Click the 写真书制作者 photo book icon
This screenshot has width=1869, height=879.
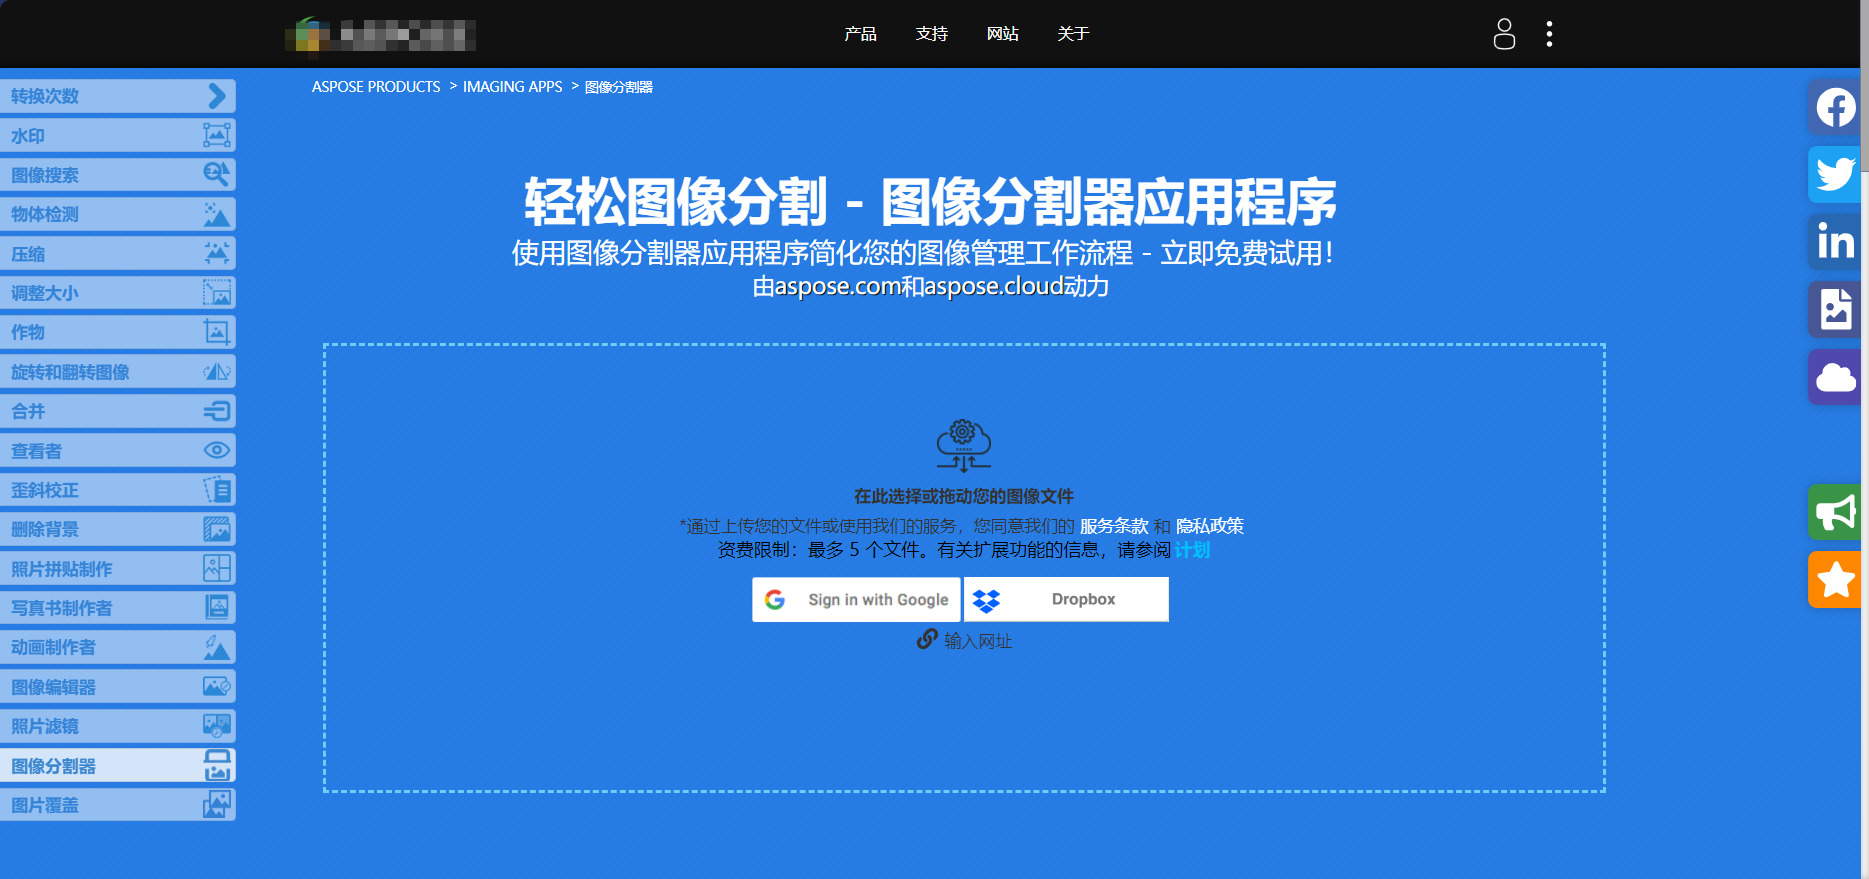[x=217, y=607]
